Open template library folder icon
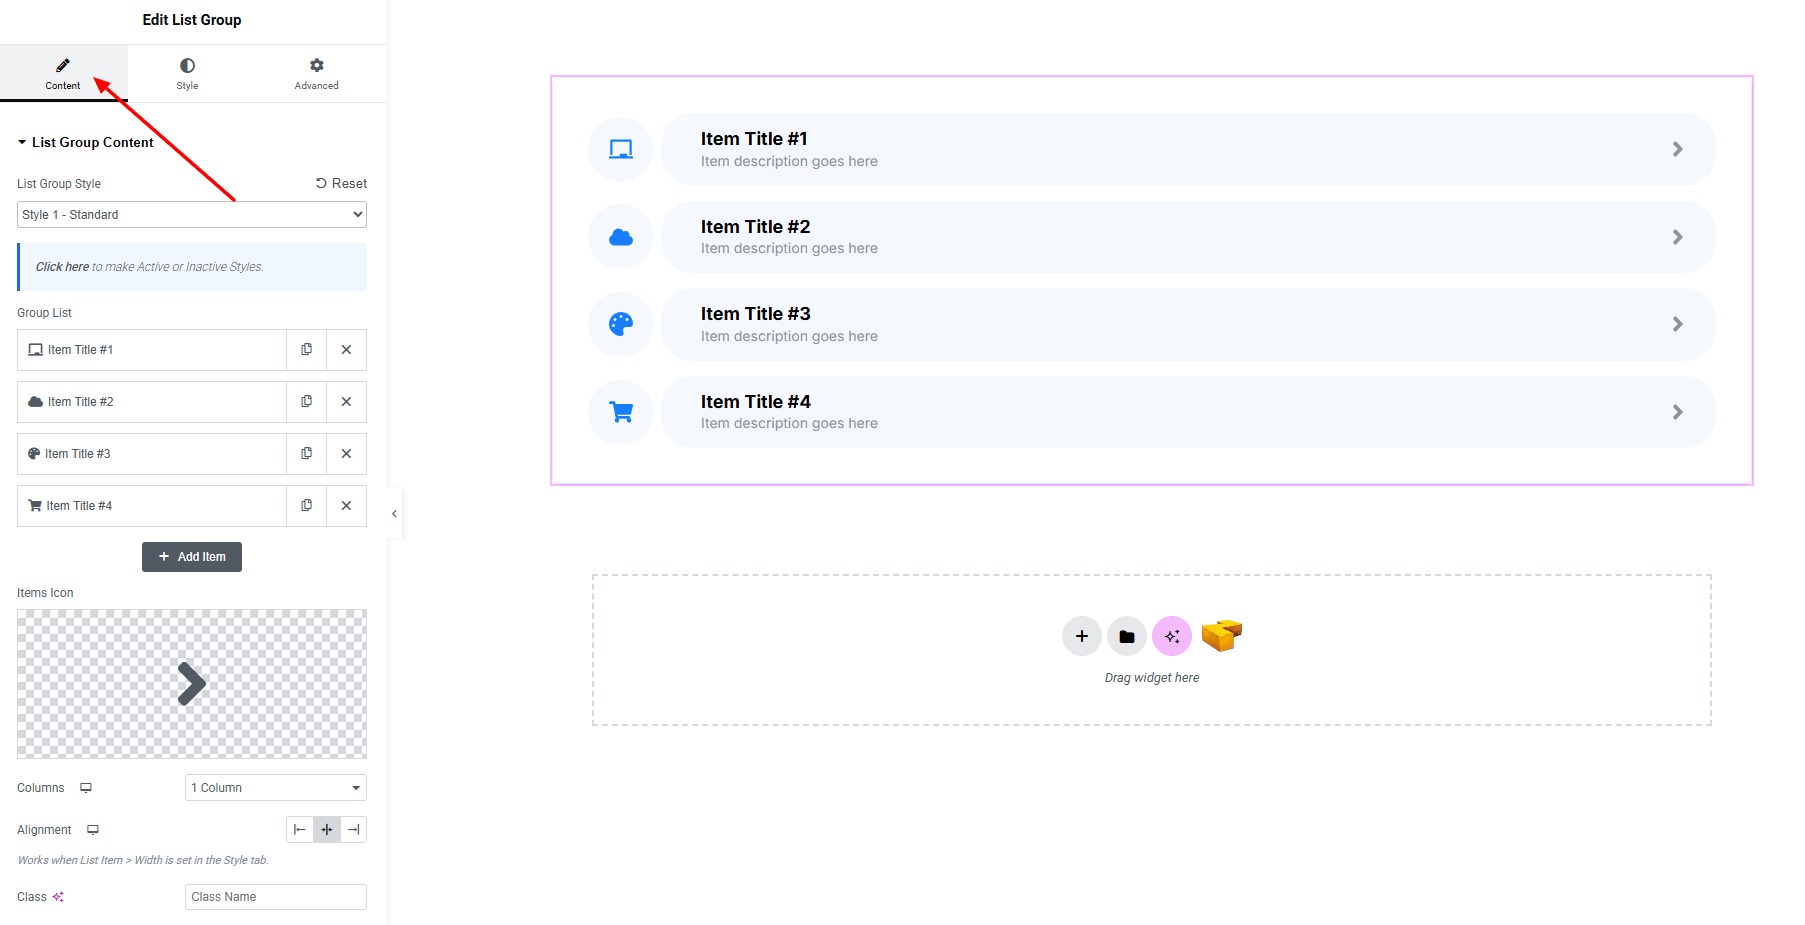This screenshot has height=925, width=1805. pos(1126,636)
